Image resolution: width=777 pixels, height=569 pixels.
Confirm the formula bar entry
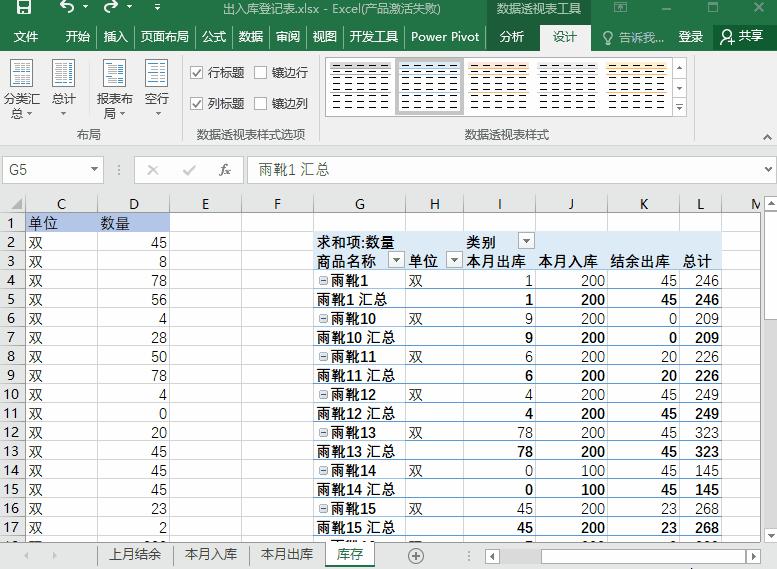189,171
